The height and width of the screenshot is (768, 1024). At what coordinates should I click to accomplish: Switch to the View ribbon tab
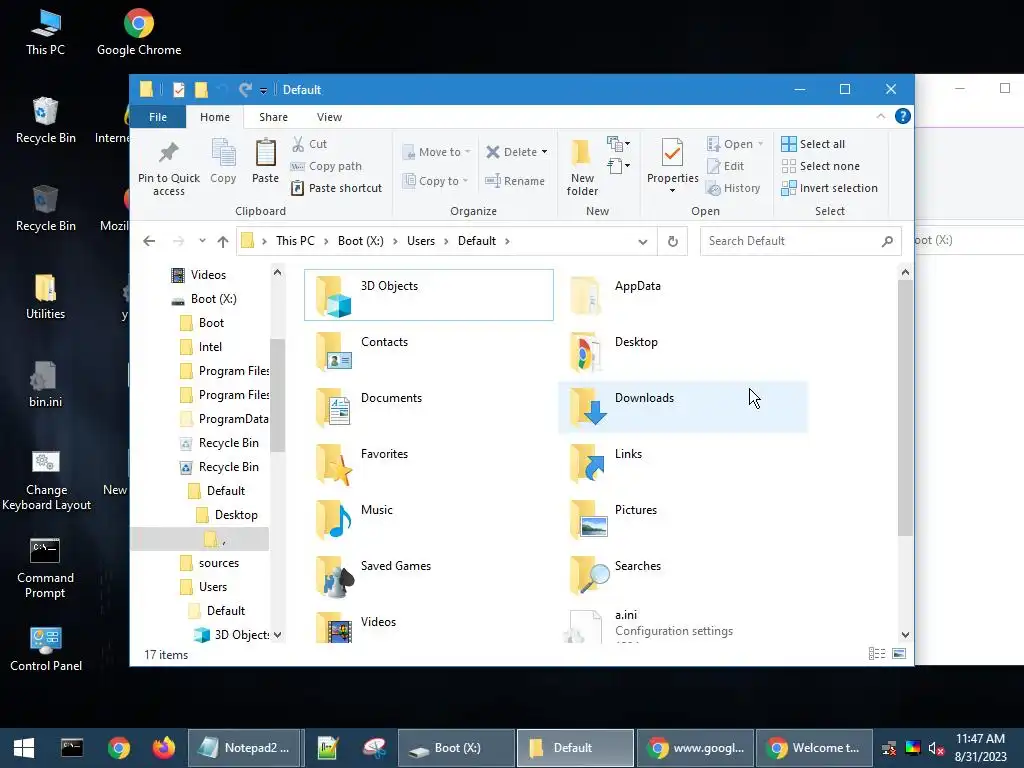(329, 117)
